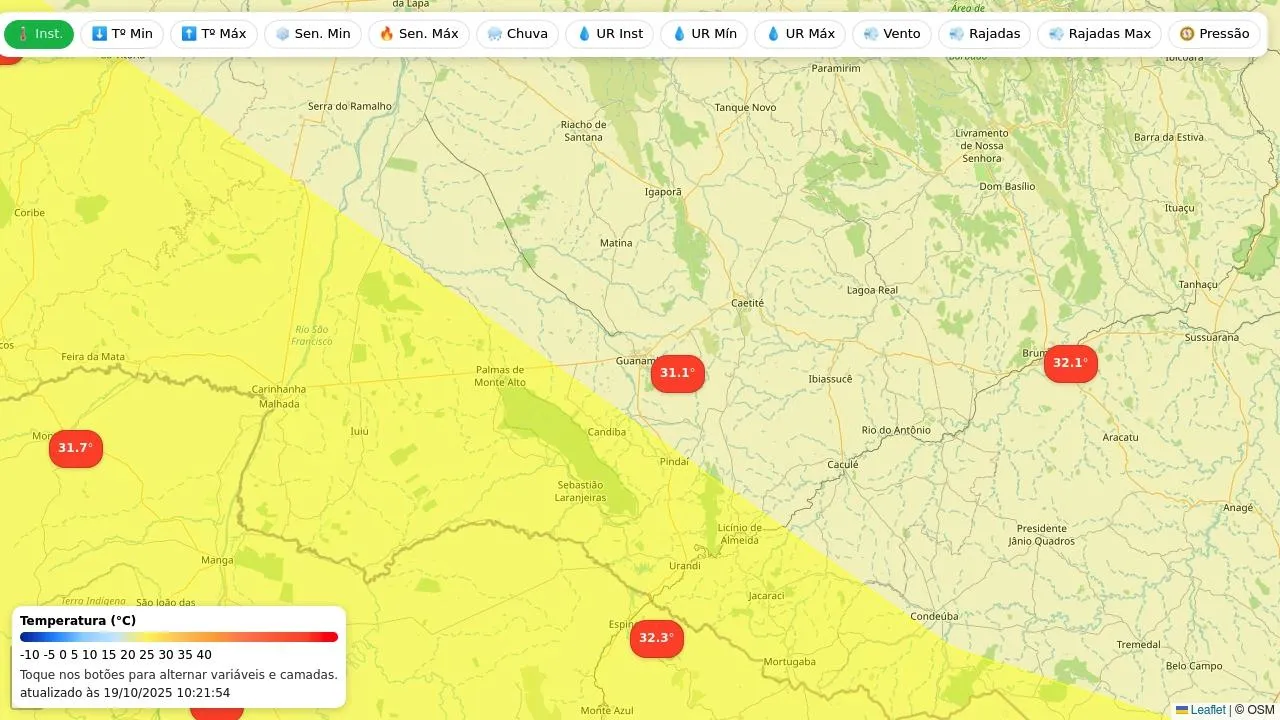Select the Inst. temperature layer button

point(39,34)
